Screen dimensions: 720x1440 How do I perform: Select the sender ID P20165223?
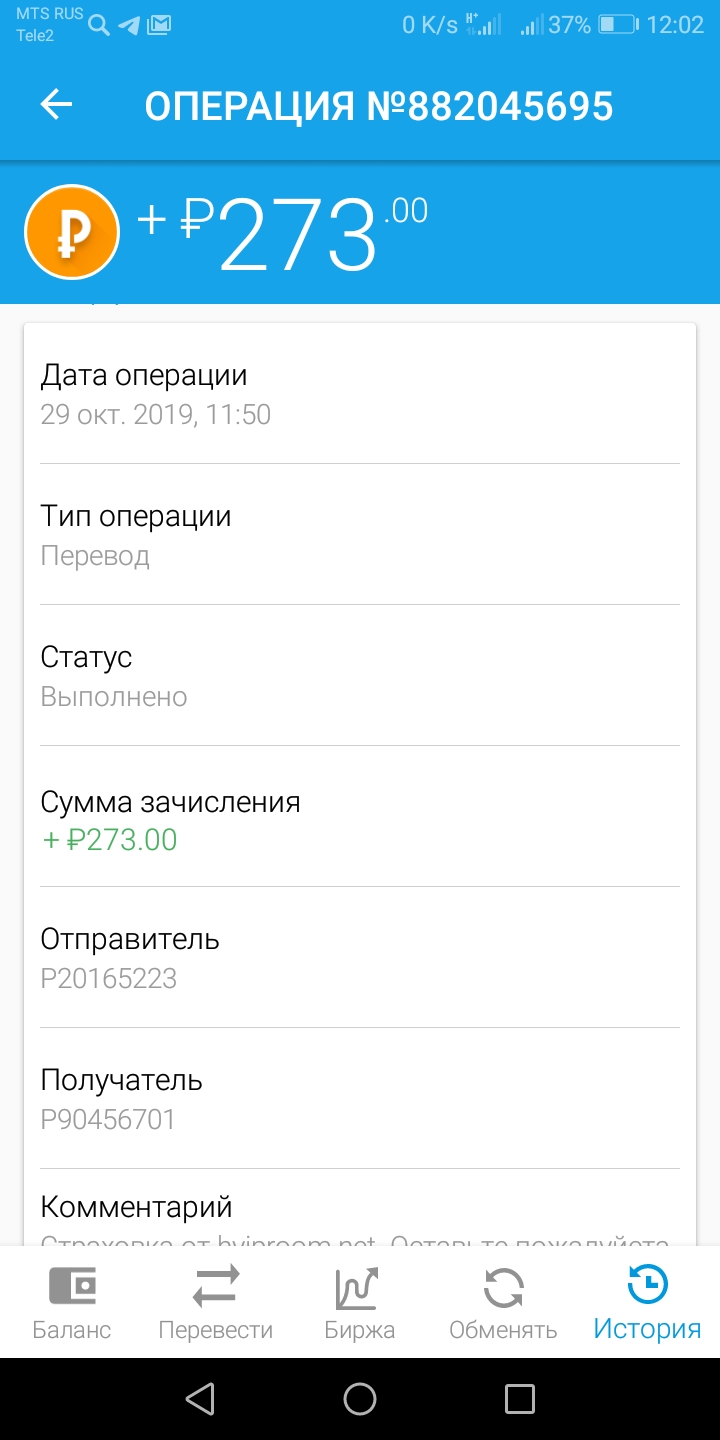tap(108, 978)
